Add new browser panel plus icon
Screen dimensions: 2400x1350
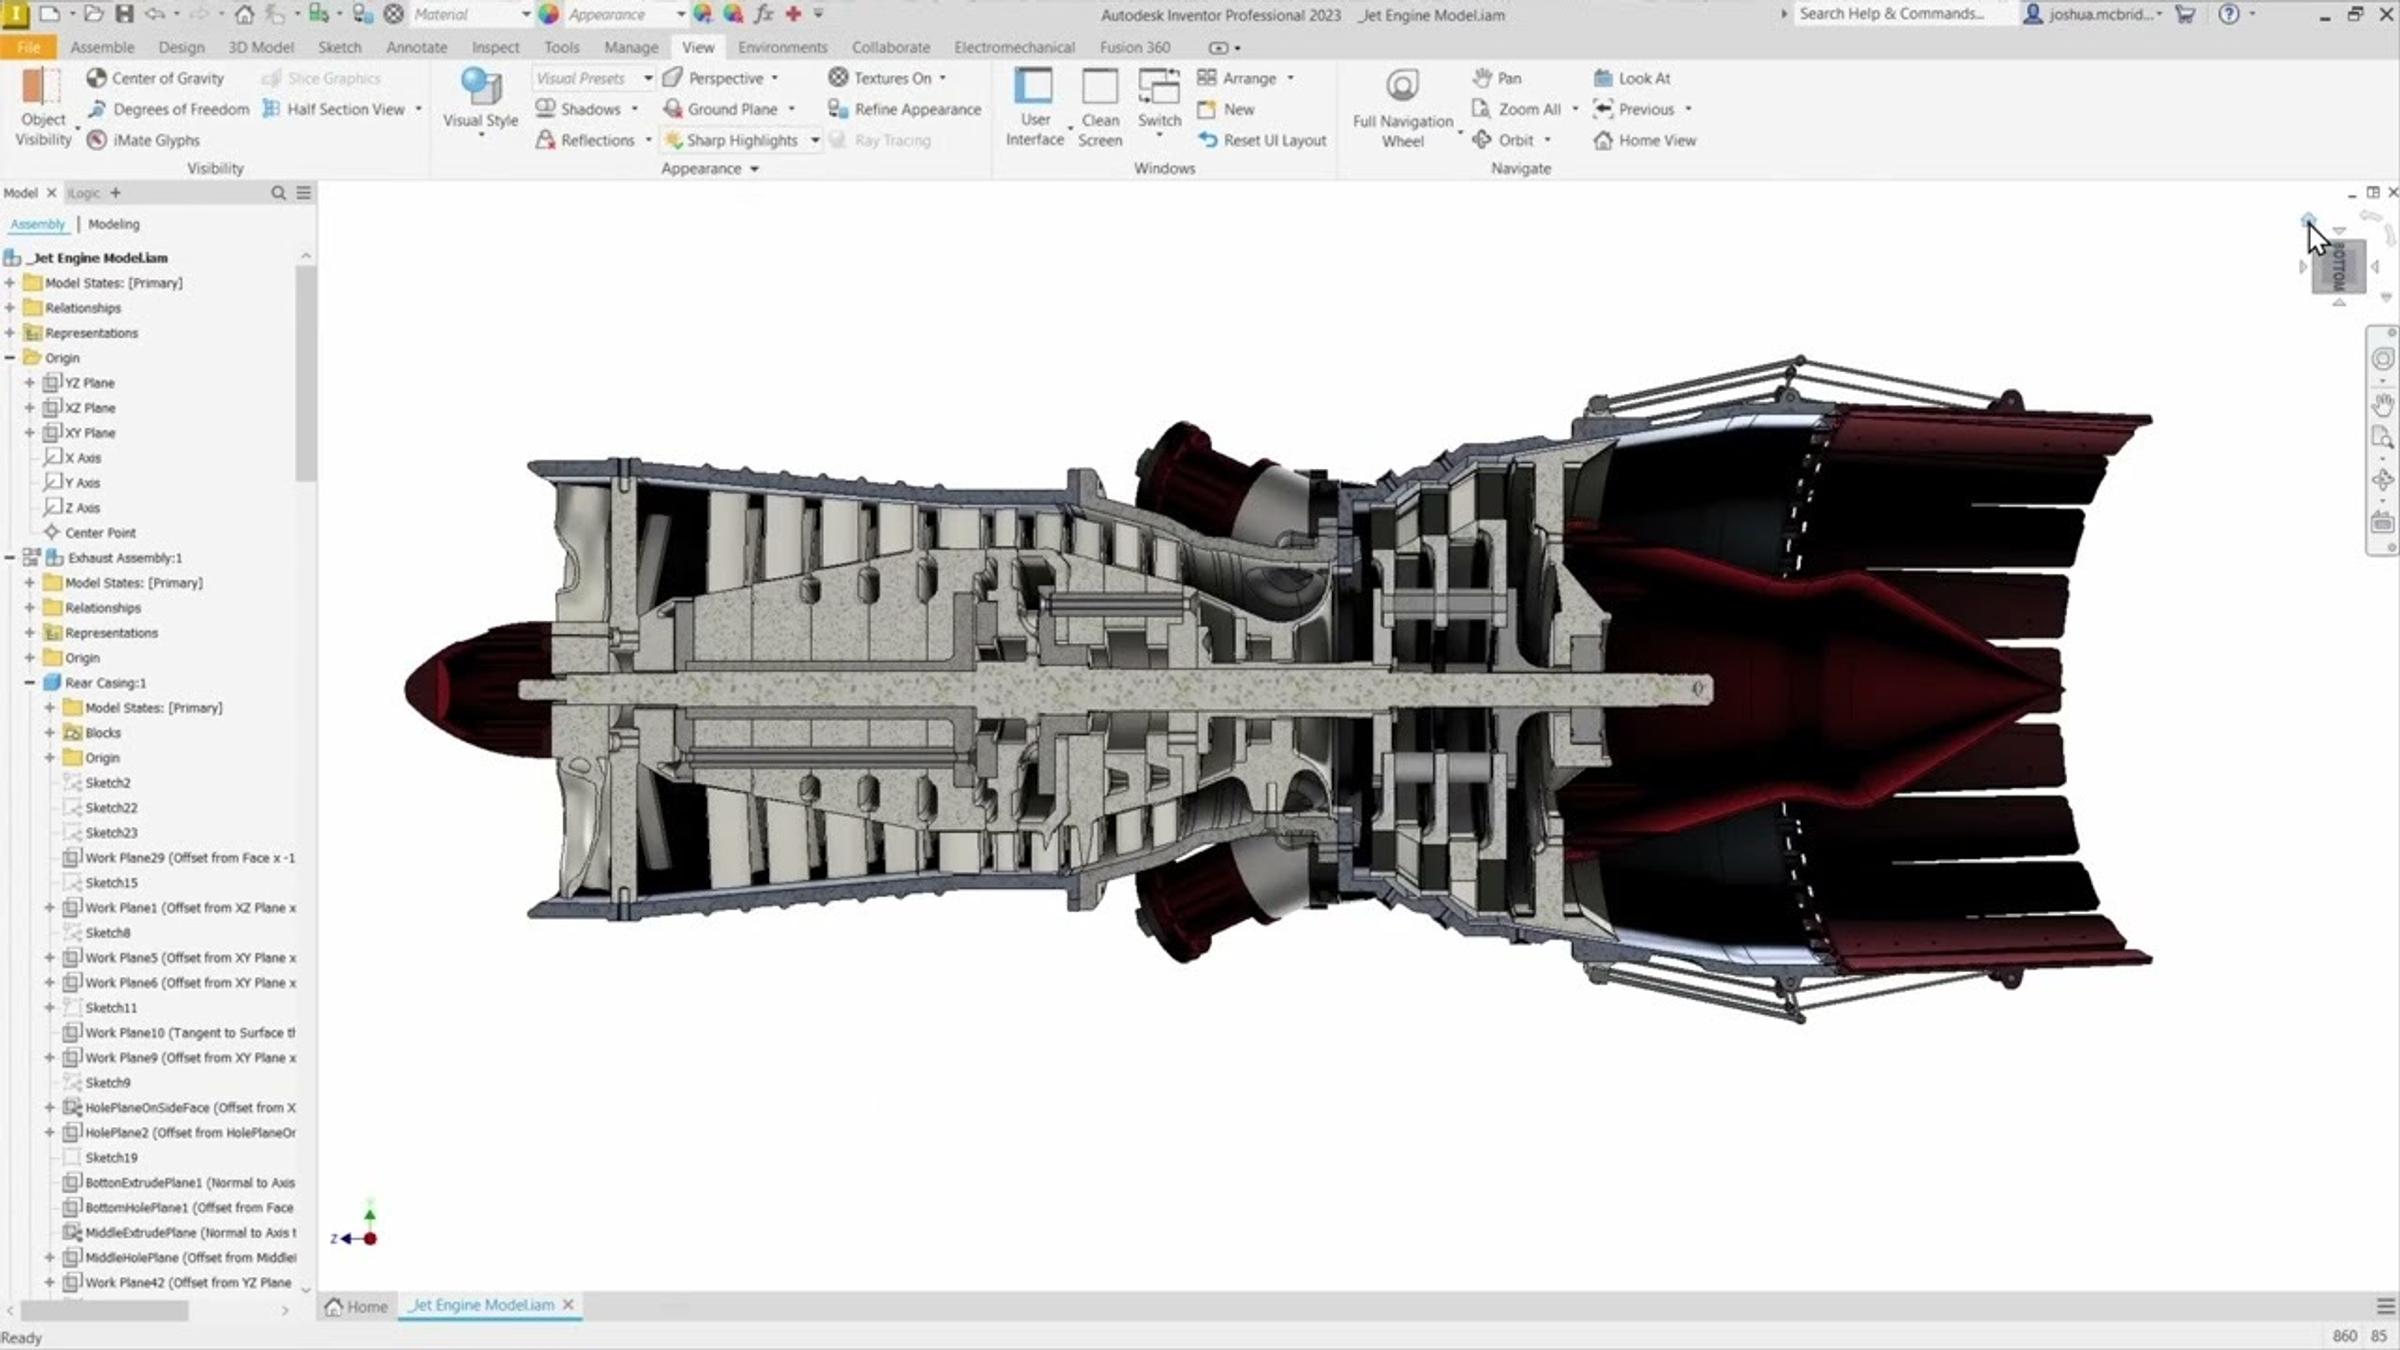[115, 192]
